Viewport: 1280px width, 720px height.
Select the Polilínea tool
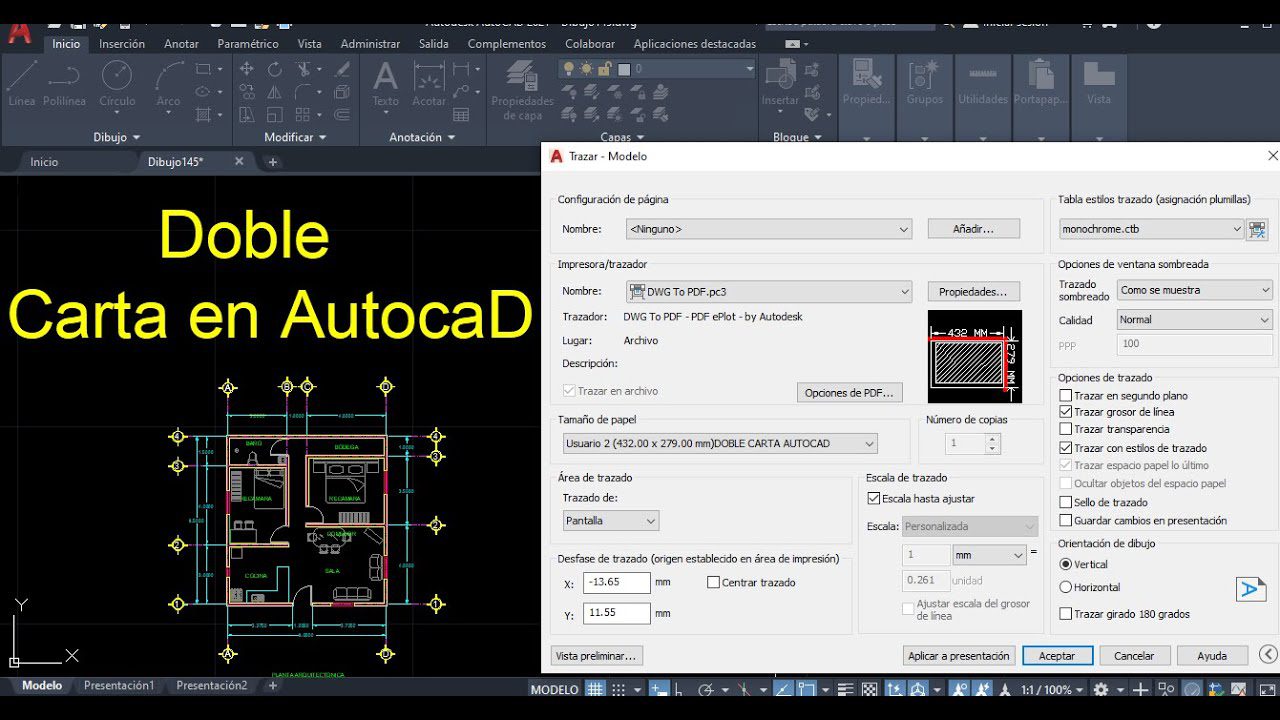point(63,85)
